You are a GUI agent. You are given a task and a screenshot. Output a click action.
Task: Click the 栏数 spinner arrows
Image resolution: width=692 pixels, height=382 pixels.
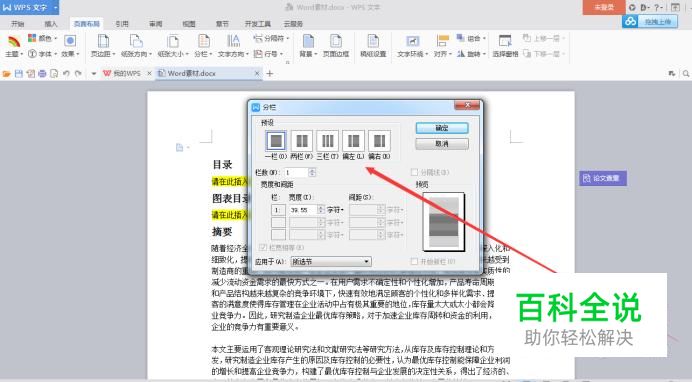point(312,172)
